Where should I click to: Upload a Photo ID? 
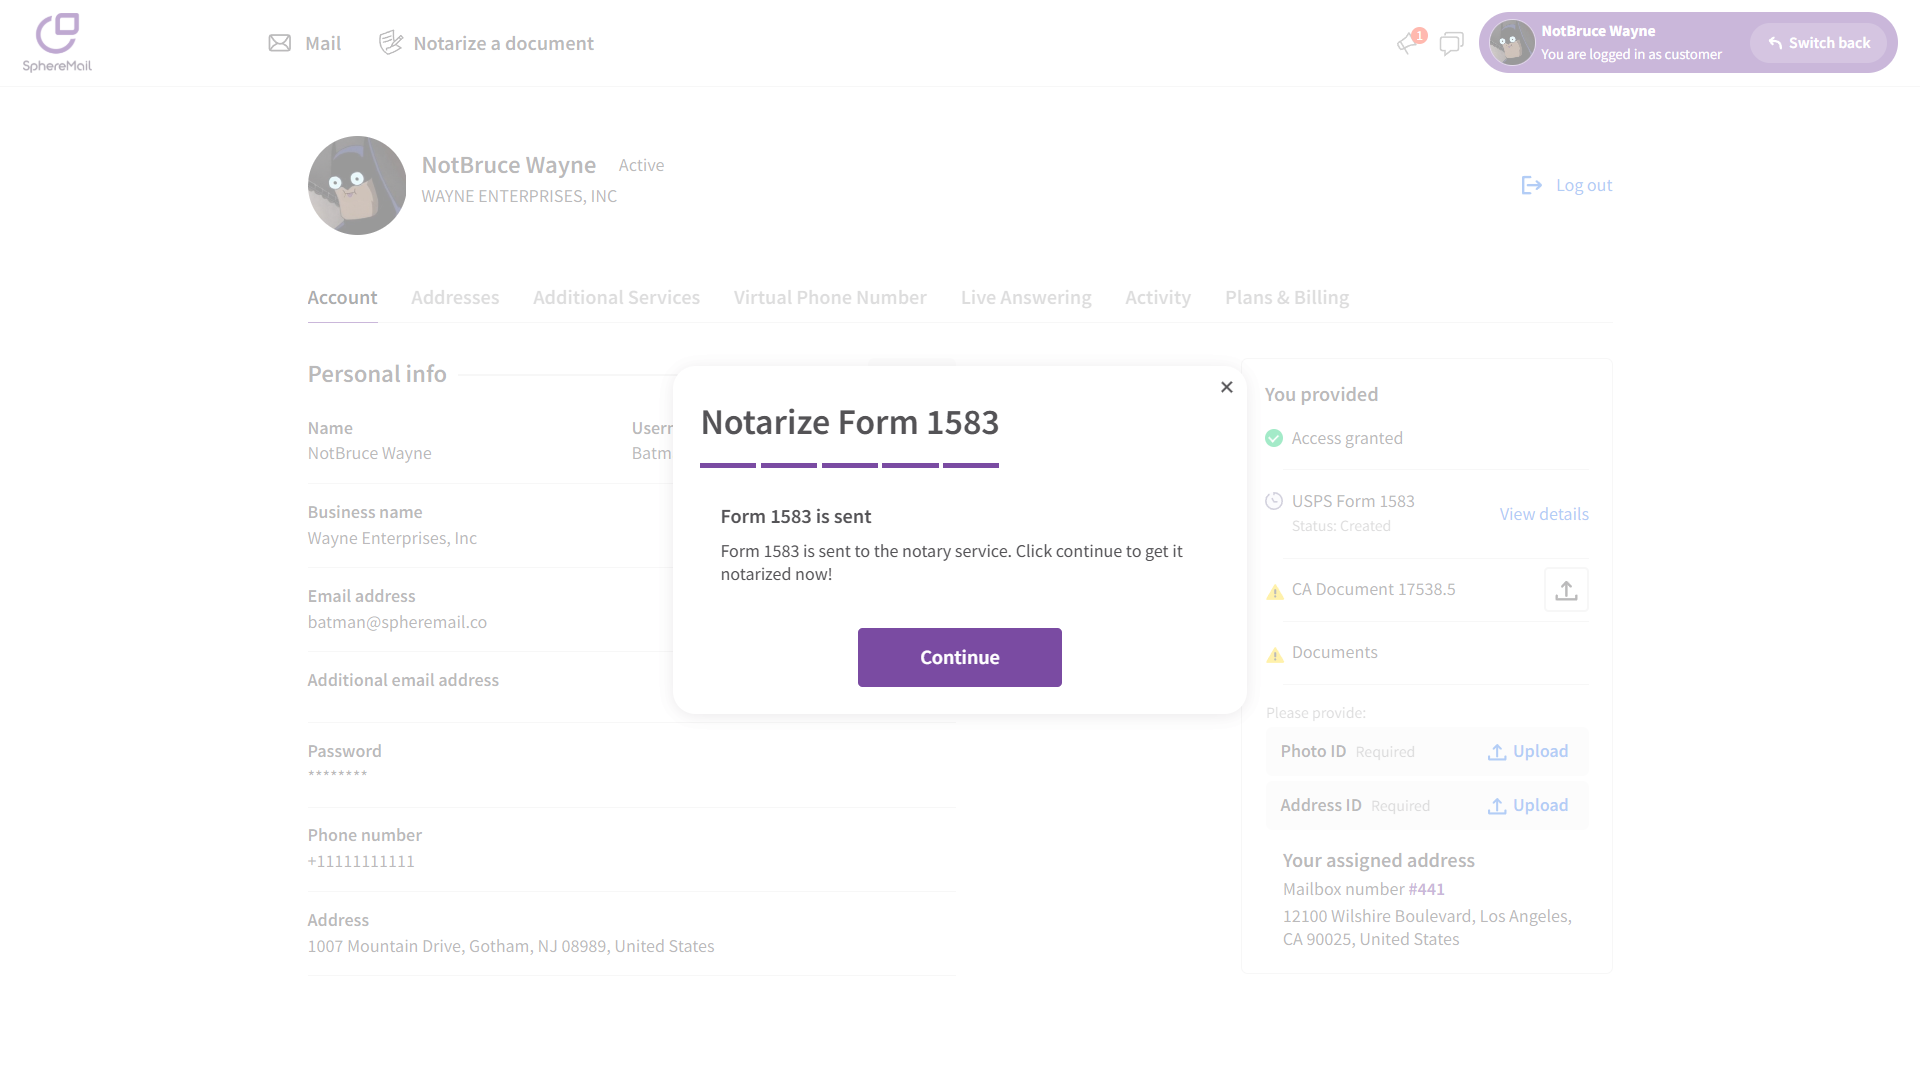click(x=1528, y=752)
